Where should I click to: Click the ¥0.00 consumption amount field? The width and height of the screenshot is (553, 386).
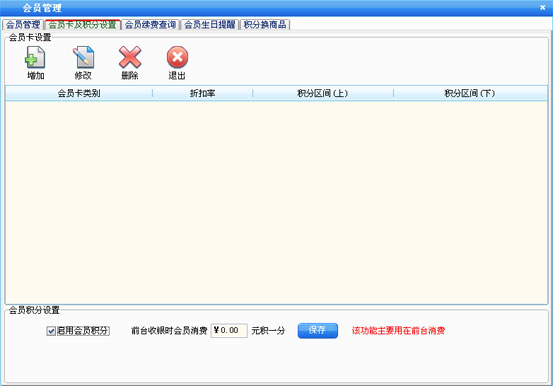229,331
